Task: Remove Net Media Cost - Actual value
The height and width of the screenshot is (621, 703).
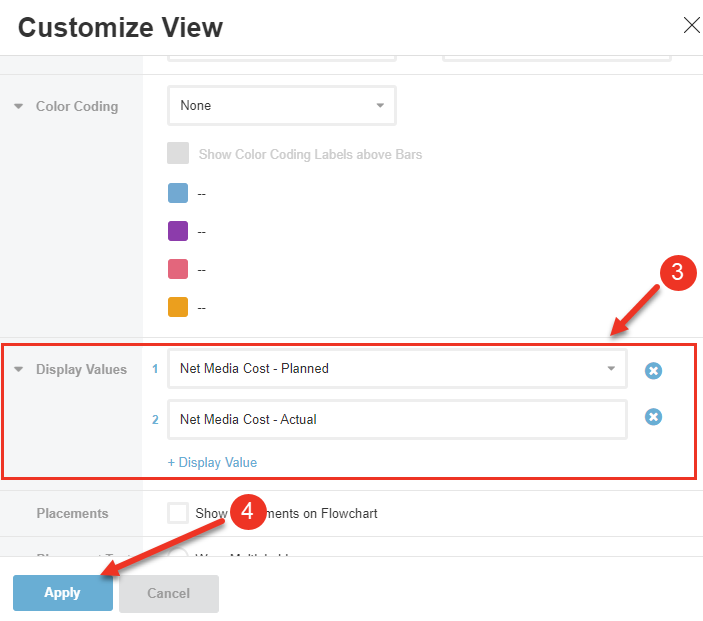Action: (x=653, y=417)
